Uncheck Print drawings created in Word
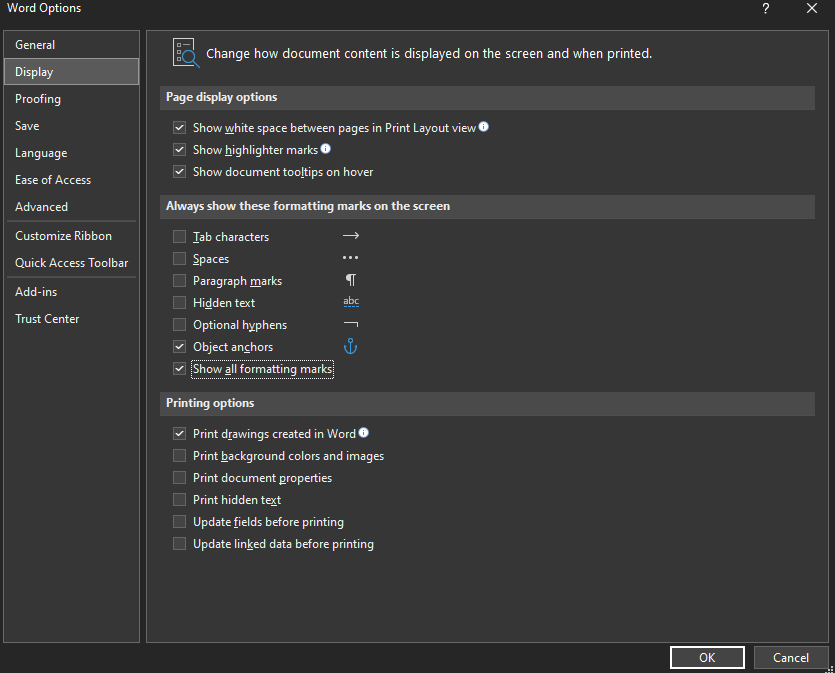Screen dimensions: 835x673 click(x=179, y=434)
